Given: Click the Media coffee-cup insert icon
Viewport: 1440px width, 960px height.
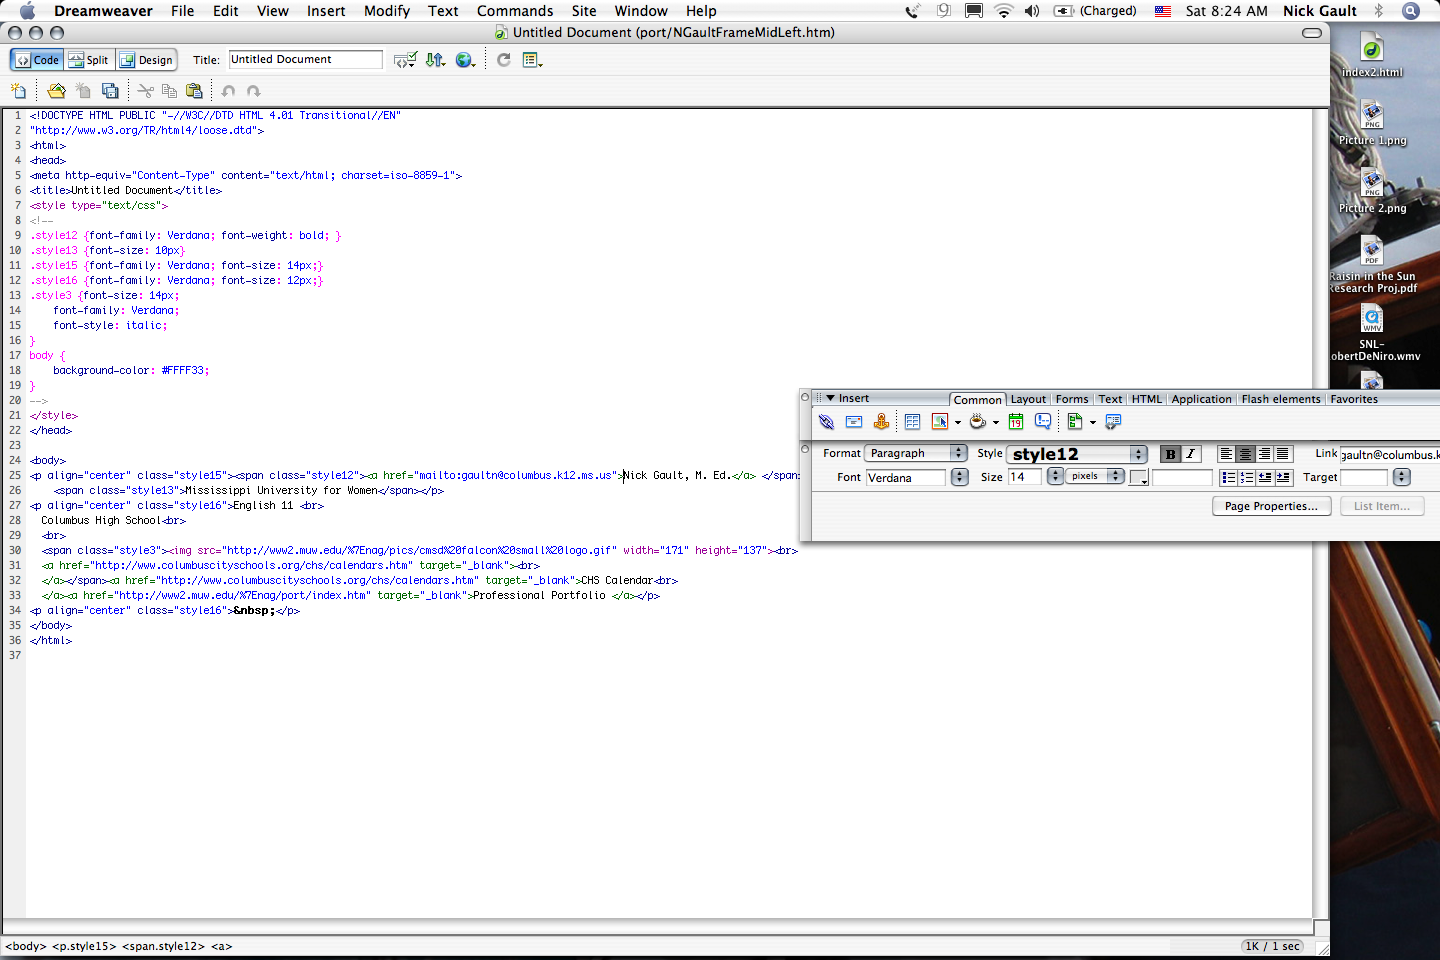Looking at the screenshot, I should (978, 422).
